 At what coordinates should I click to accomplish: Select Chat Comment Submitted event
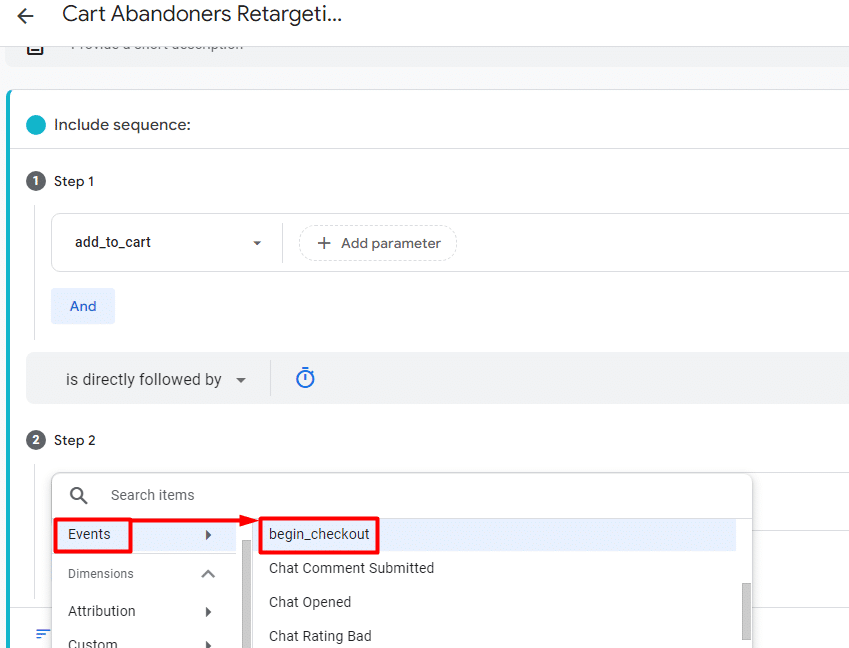(x=351, y=568)
